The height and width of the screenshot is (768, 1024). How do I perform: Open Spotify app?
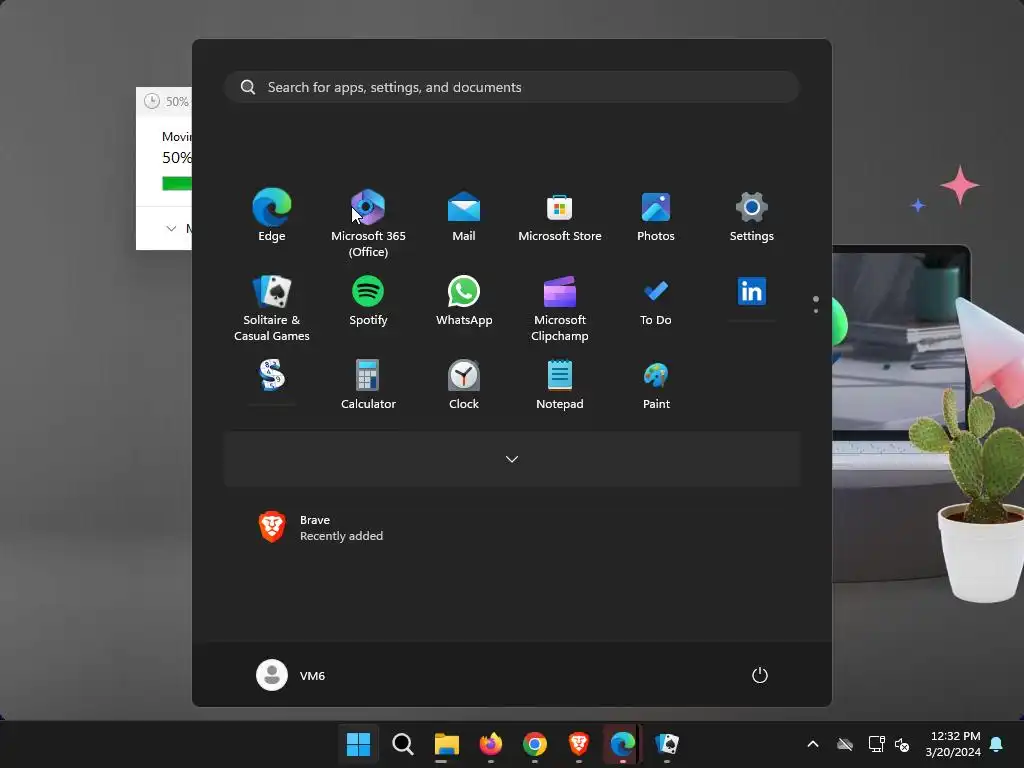click(x=368, y=300)
